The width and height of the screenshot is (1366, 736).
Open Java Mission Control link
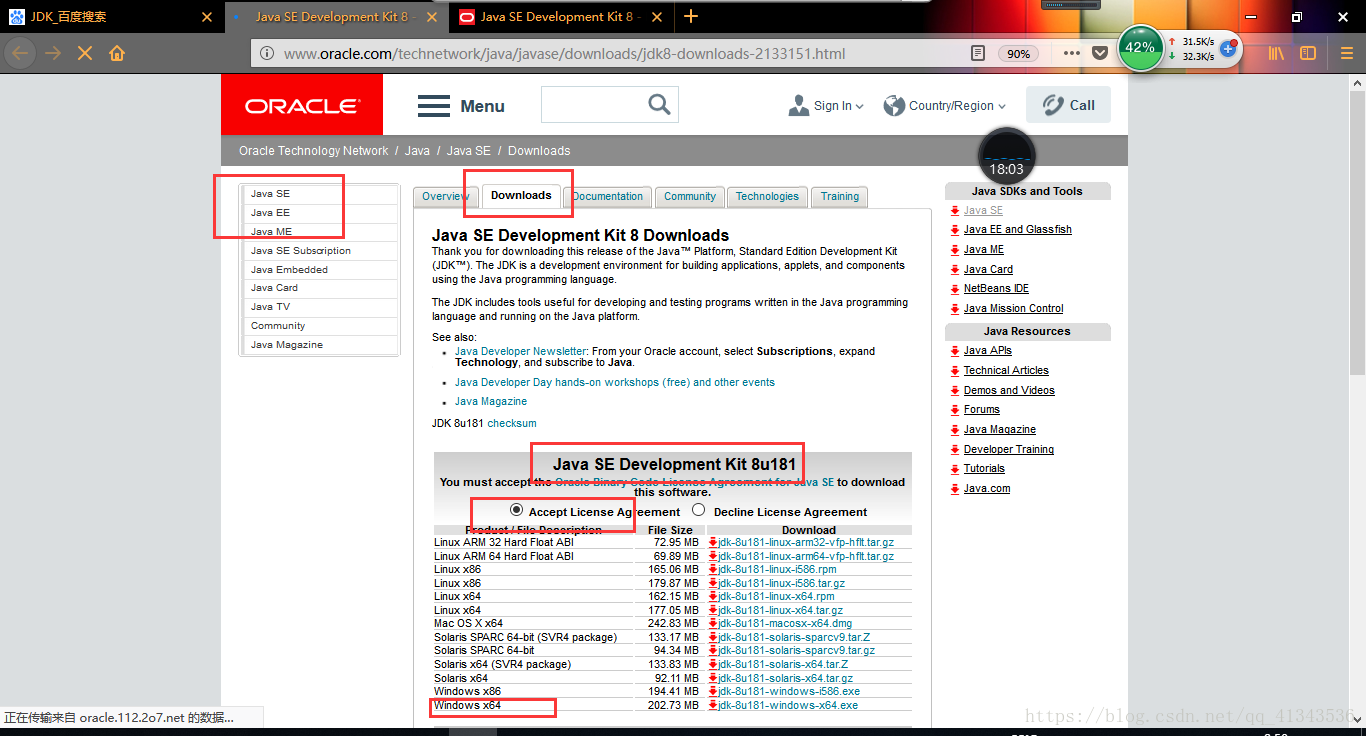click(x=1013, y=309)
